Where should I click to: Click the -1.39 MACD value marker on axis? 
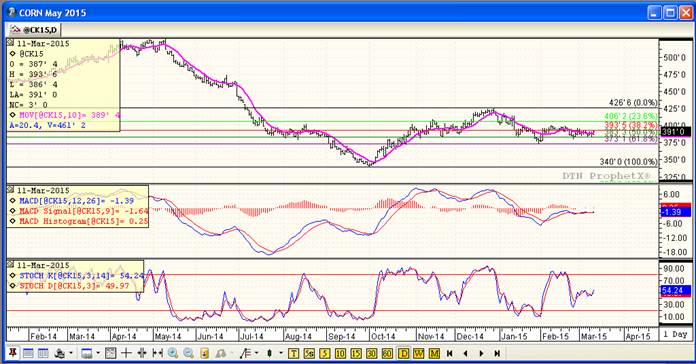pos(675,212)
